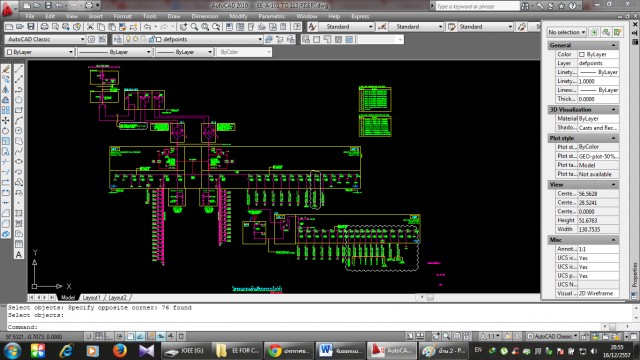Toggle Polar Tracking in status bar
The image size is (640, 360).
click(120, 336)
